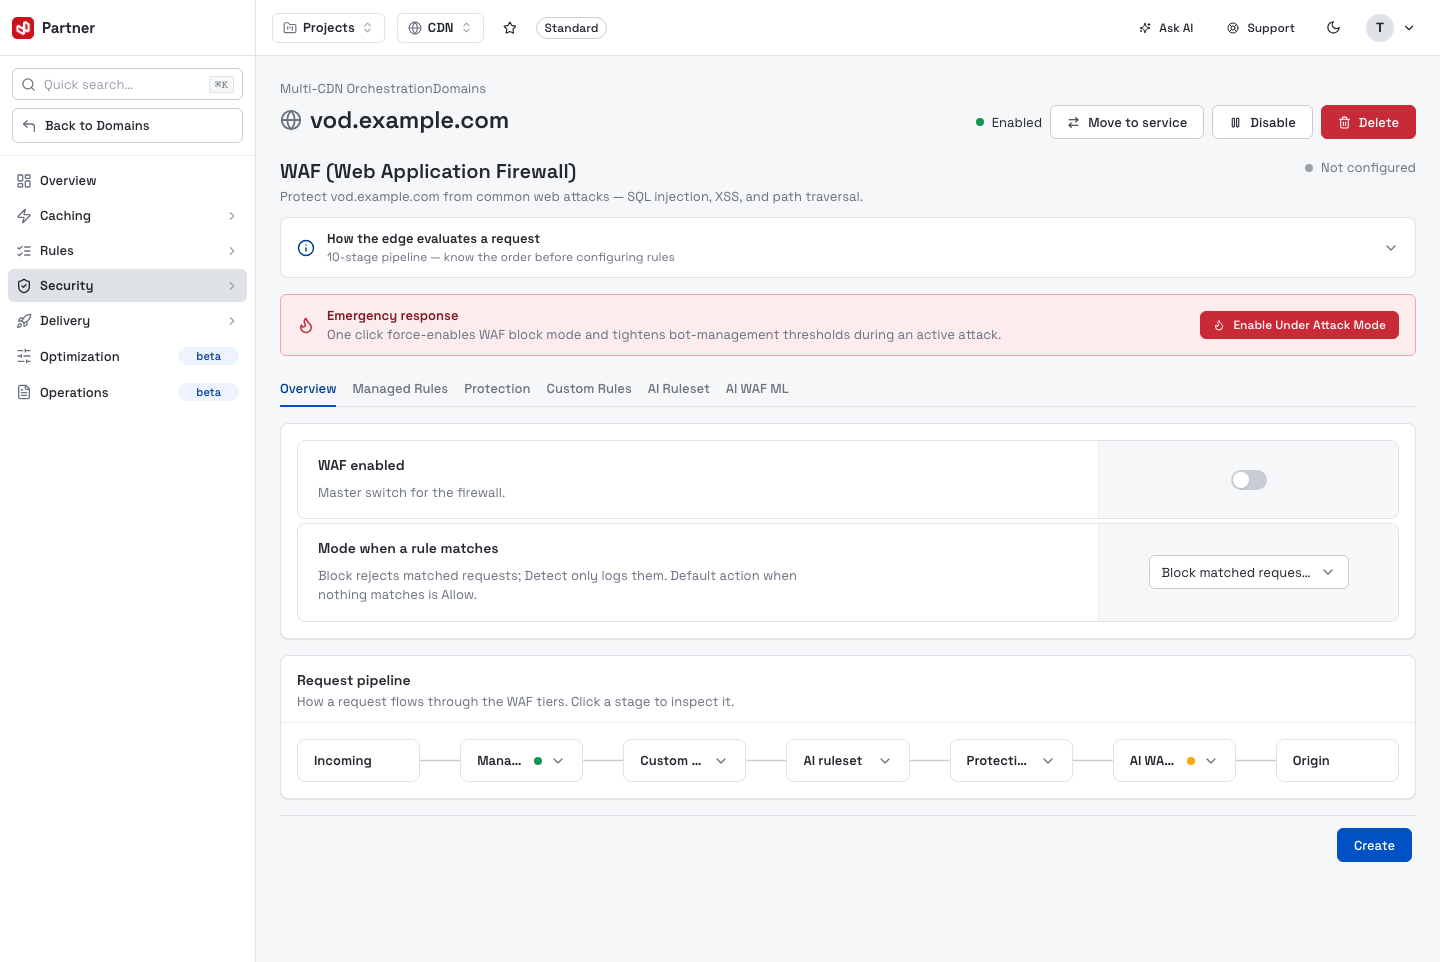Click the Delivery rocket icon
The image size is (1440, 962).
[24, 321]
